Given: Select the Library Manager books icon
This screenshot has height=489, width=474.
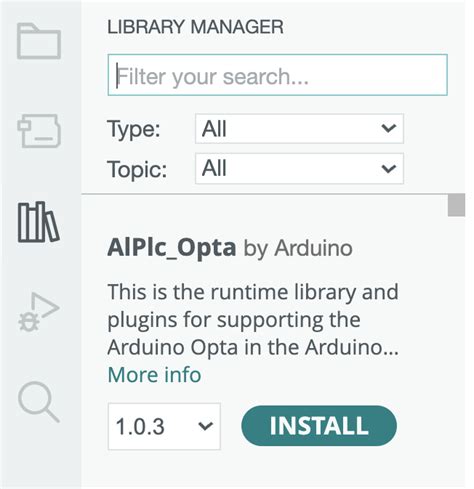Looking at the screenshot, I should (x=39, y=222).
